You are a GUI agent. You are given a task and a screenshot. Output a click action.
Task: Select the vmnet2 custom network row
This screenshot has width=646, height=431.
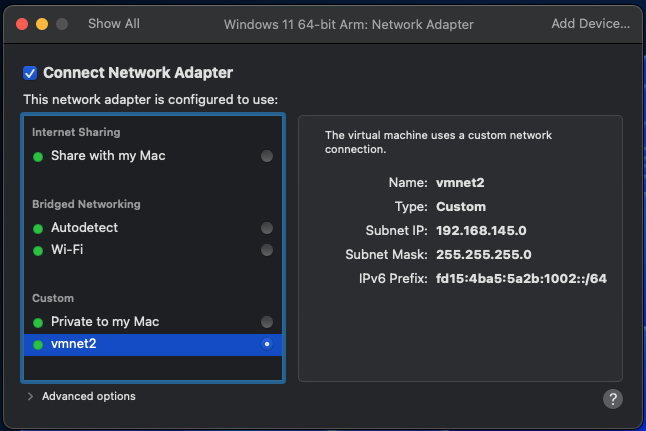pos(153,344)
